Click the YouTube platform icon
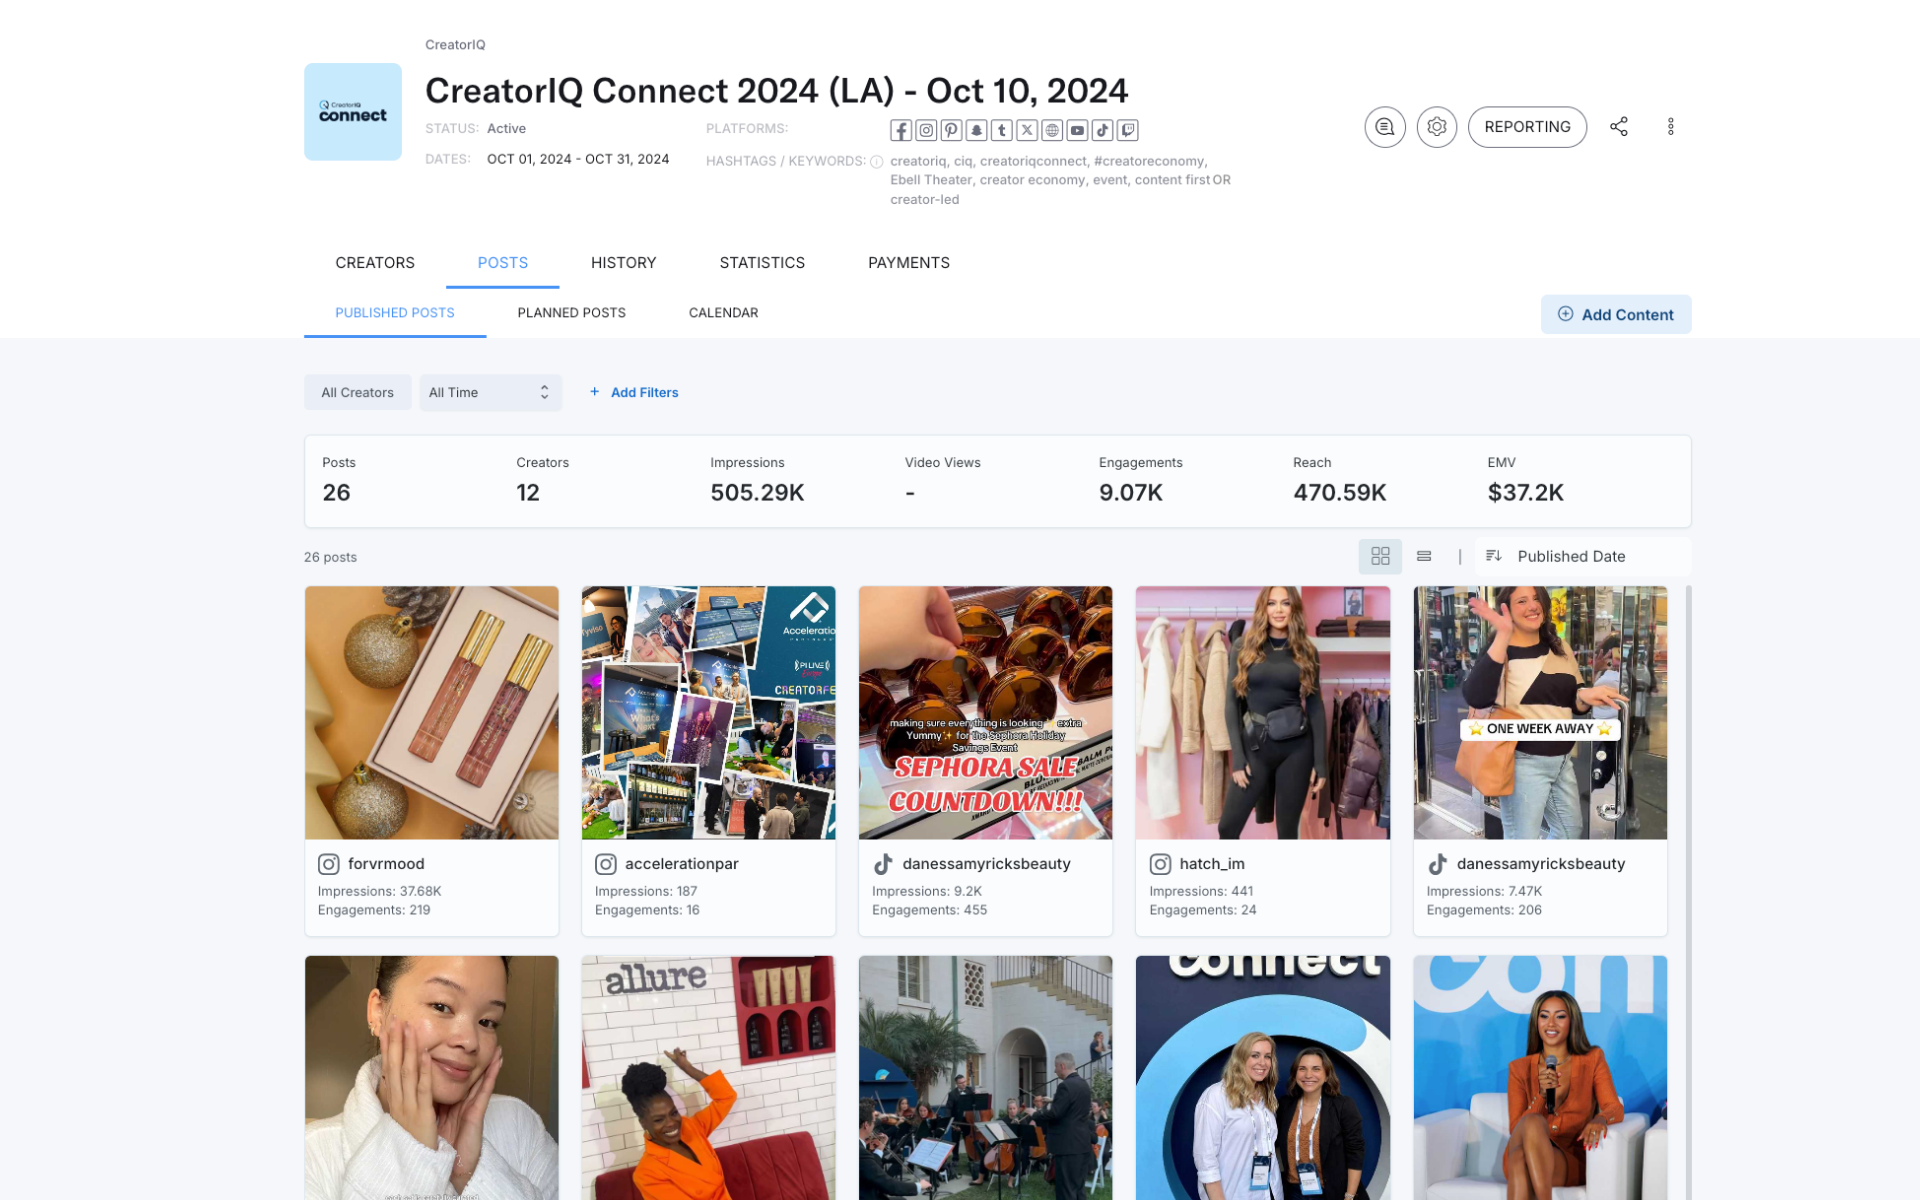Screen dimensions: 1920x1200 [x=1077, y=131]
